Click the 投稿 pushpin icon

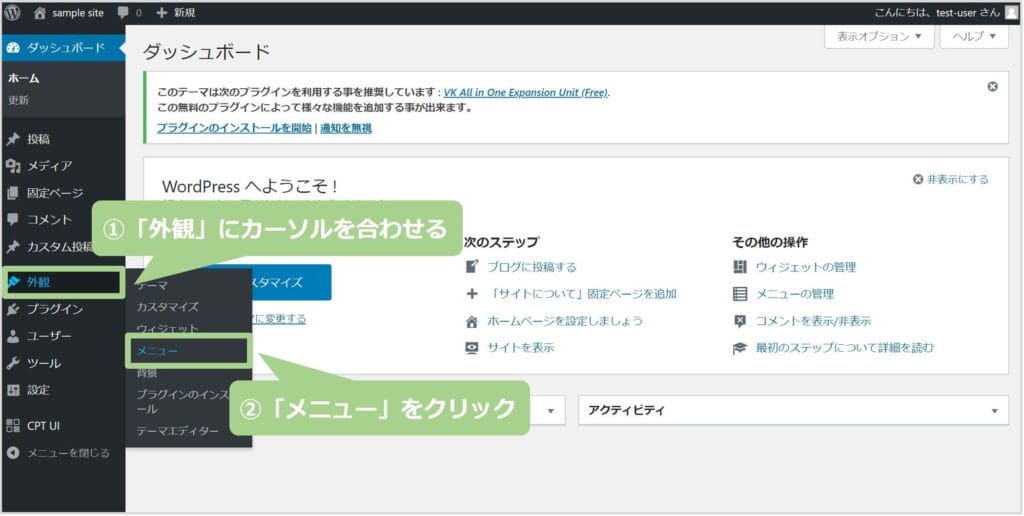click(13, 139)
